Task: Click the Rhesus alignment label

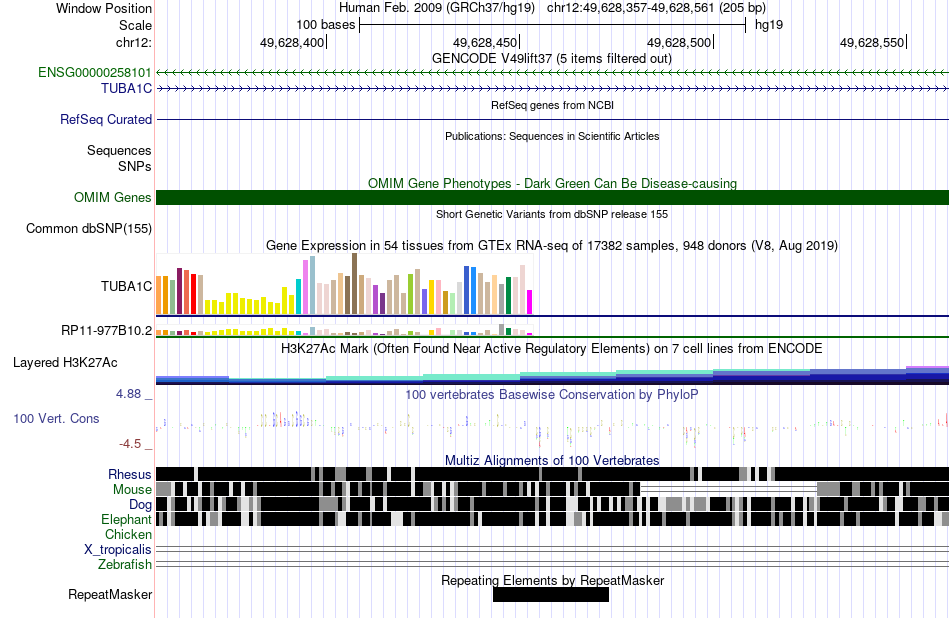Action: point(130,474)
